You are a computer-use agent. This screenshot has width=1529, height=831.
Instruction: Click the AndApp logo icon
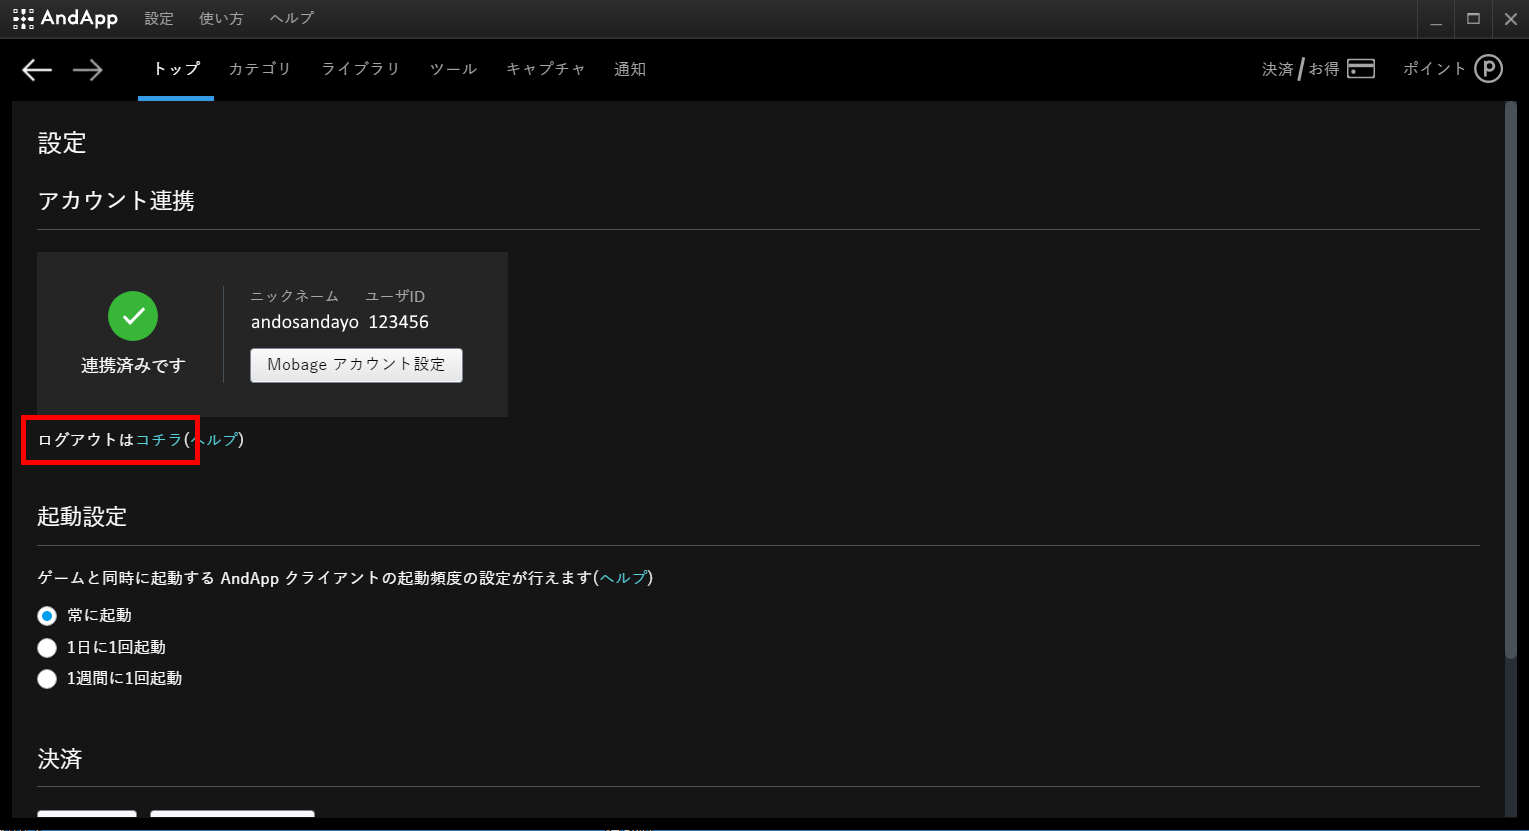tap(23, 18)
